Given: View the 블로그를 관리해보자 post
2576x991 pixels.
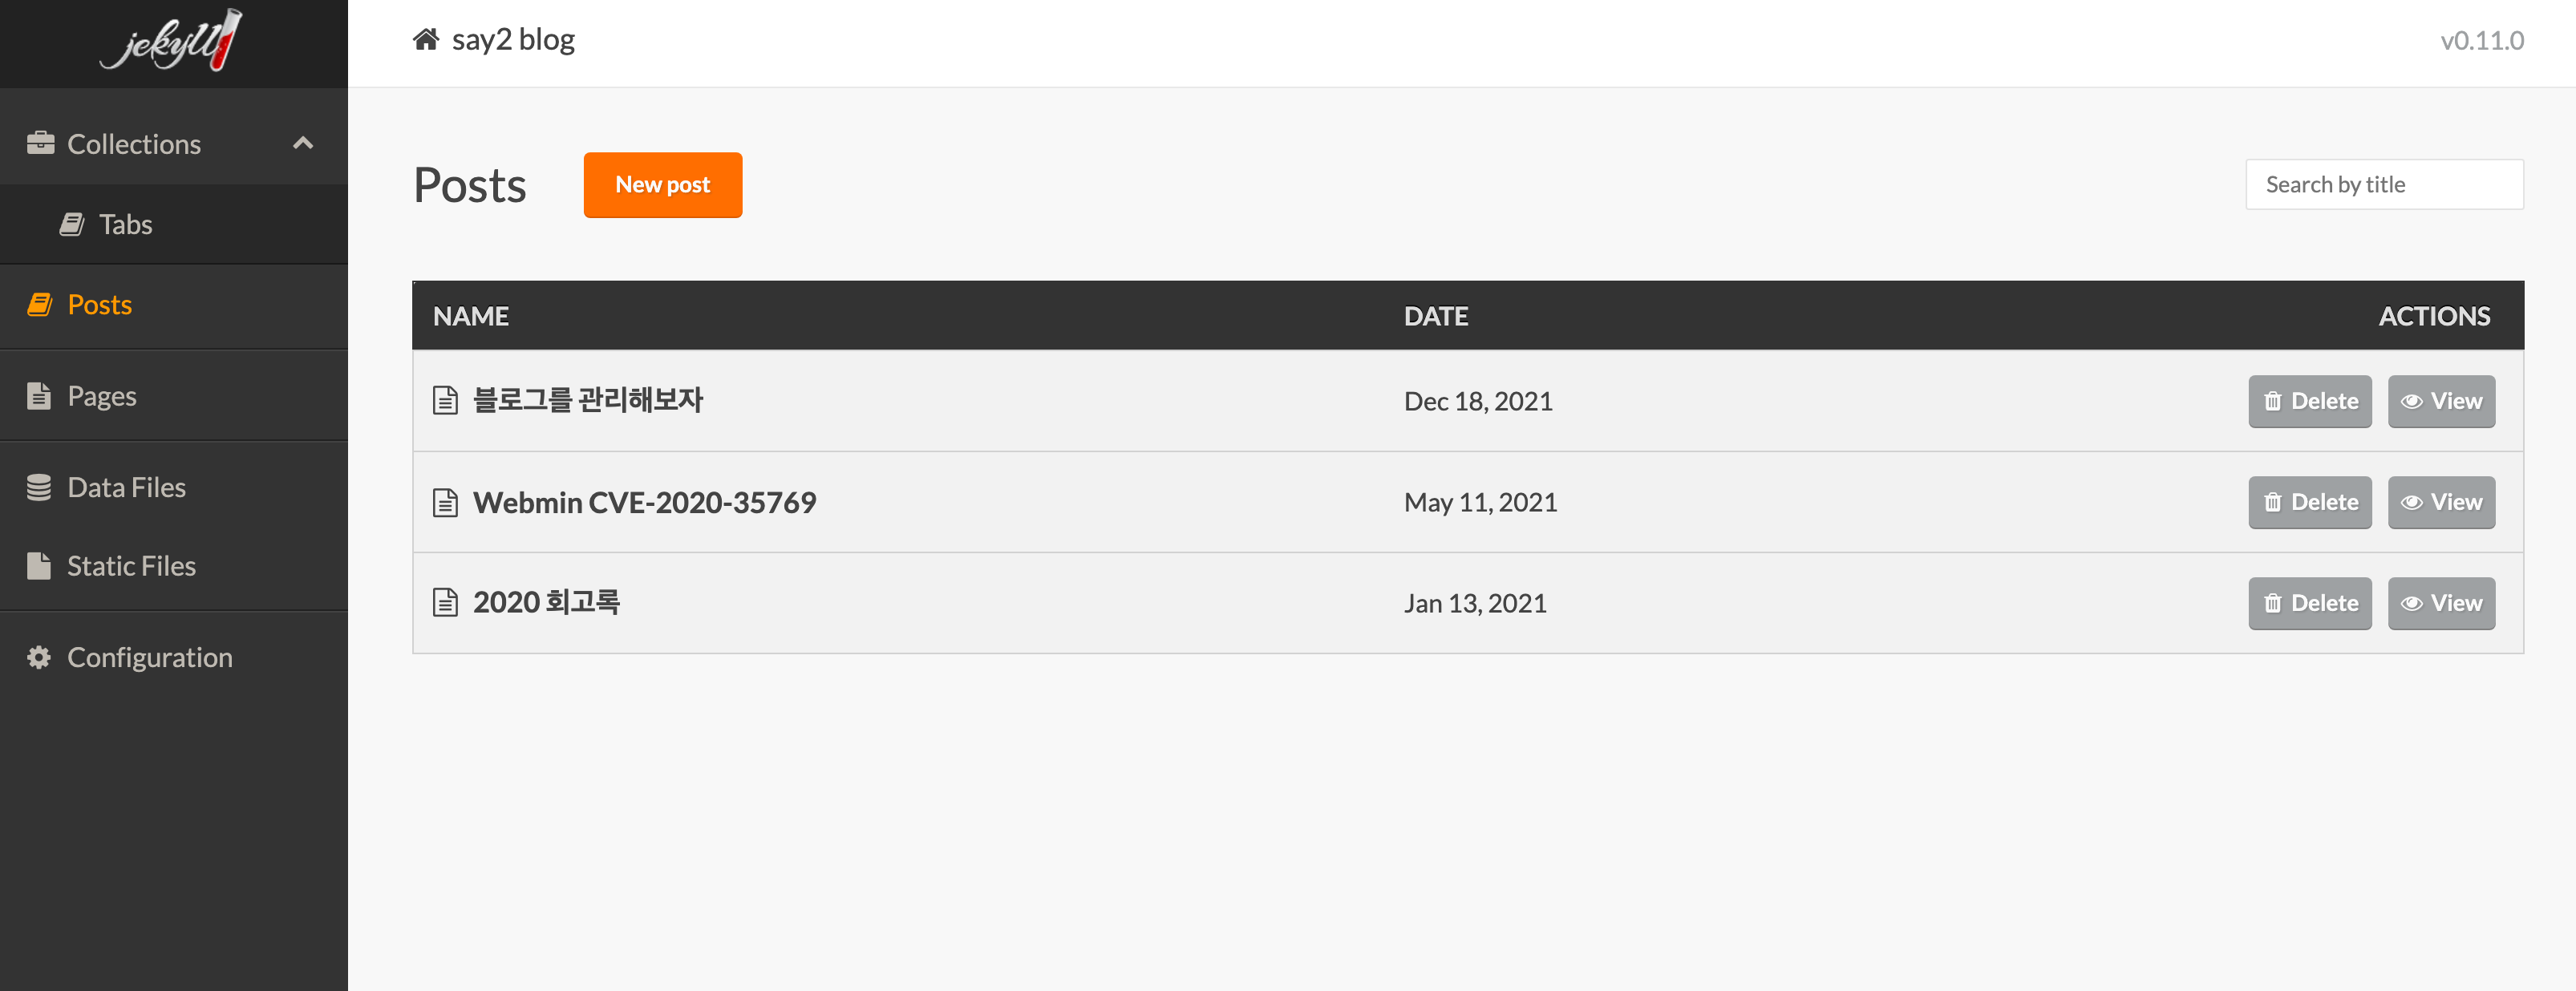Looking at the screenshot, I should pyautogui.click(x=2441, y=401).
